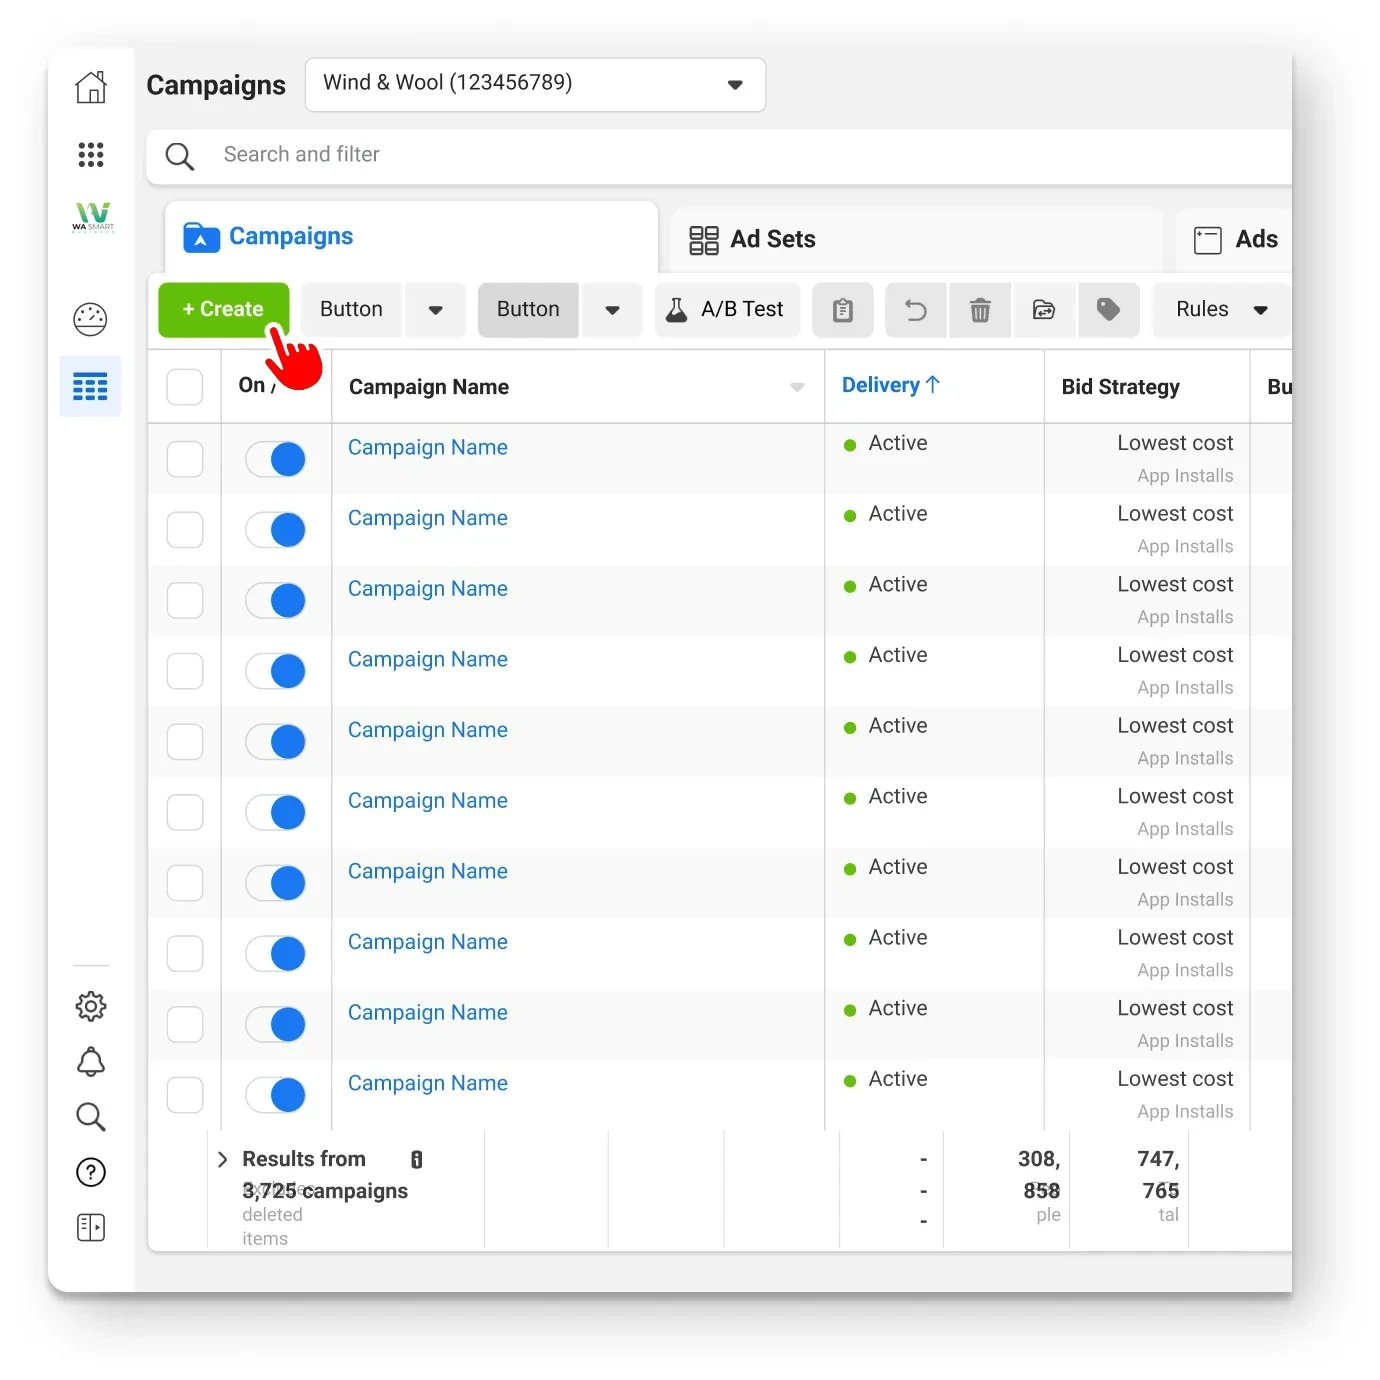Click the first white Button
The image size is (1380, 1380).
(x=351, y=310)
